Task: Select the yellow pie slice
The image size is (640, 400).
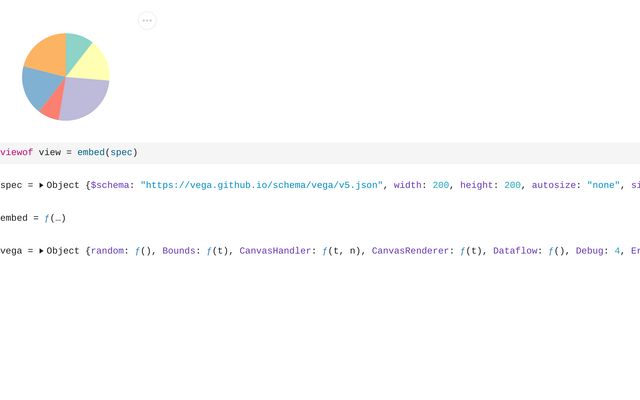Action: [x=92, y=64]
